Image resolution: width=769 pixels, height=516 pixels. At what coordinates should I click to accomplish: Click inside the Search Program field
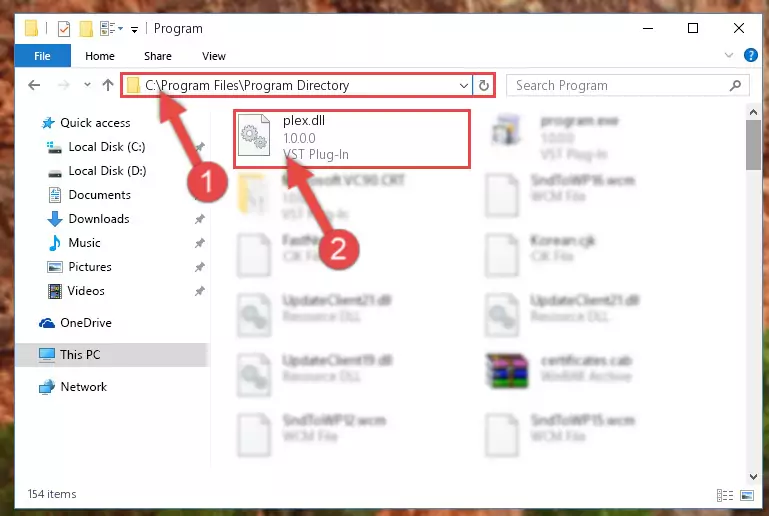coord(618,86)
